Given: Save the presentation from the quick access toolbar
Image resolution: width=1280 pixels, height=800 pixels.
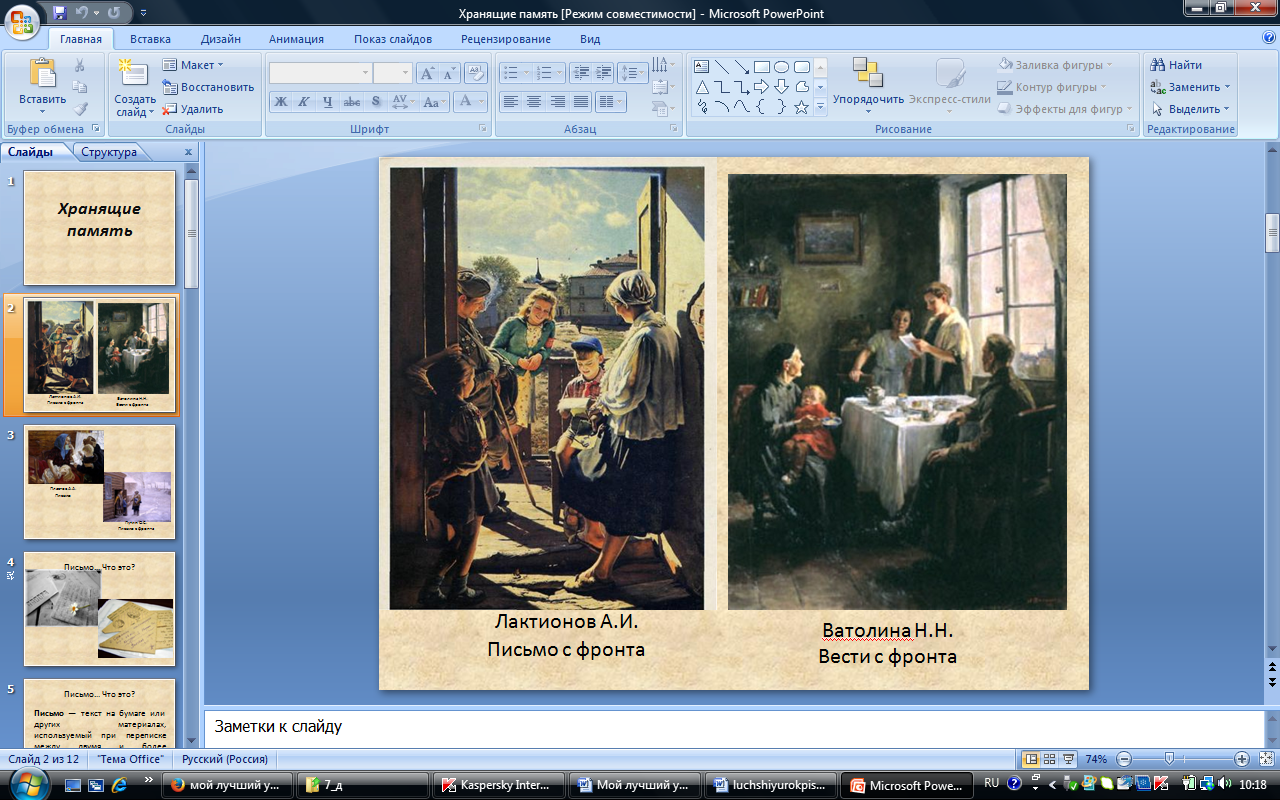Looking at the screenshot, I should click(x=60, y=13).
